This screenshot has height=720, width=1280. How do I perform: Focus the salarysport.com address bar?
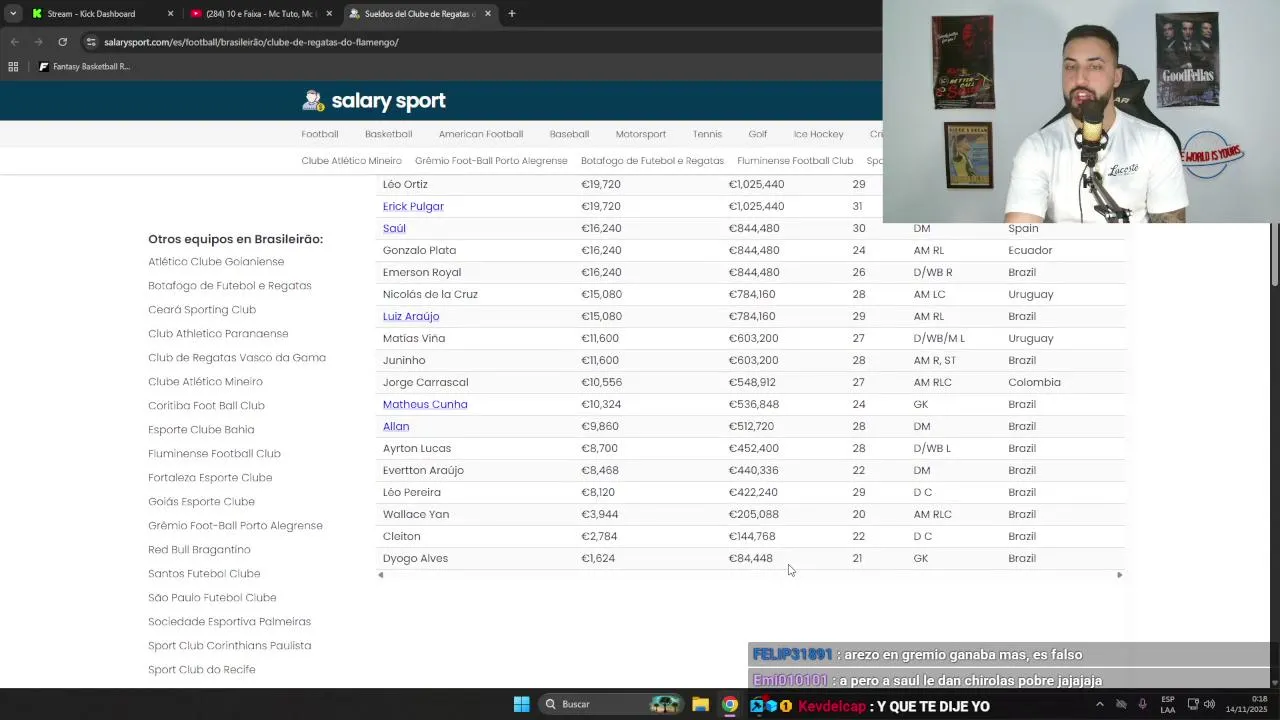(480, 42)
